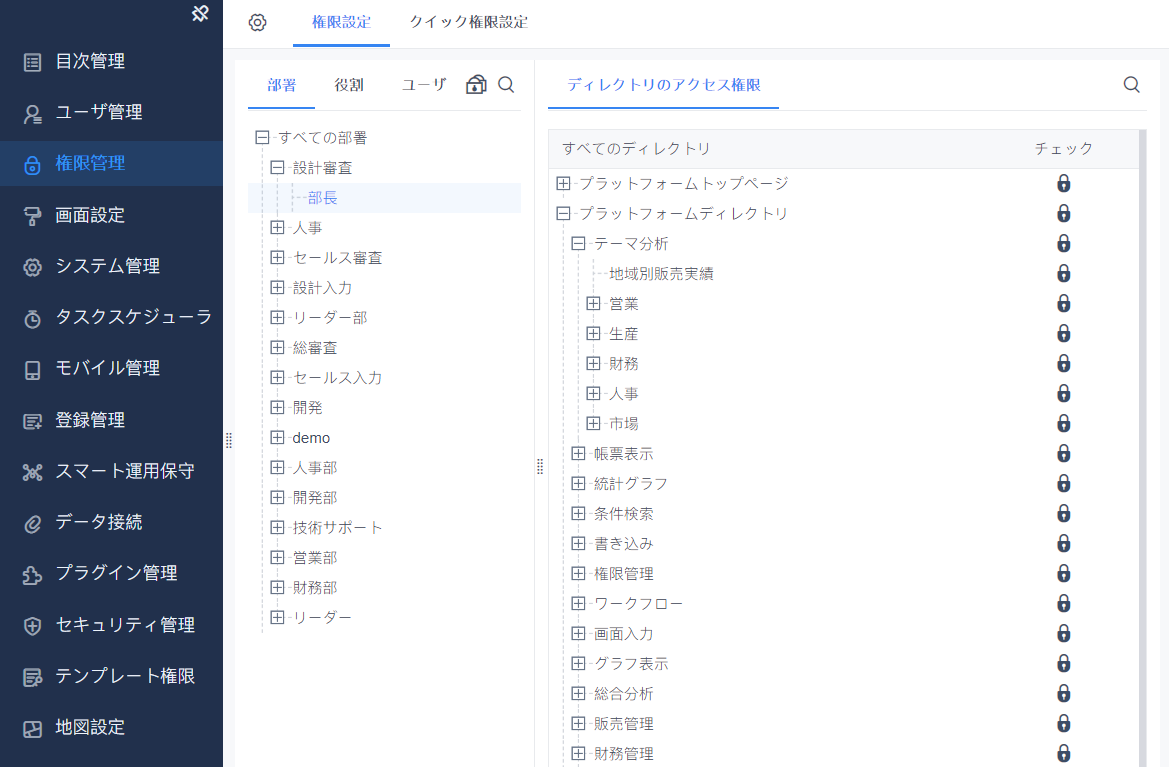Expand the 営業部 department node

click(x=277, y=558)
